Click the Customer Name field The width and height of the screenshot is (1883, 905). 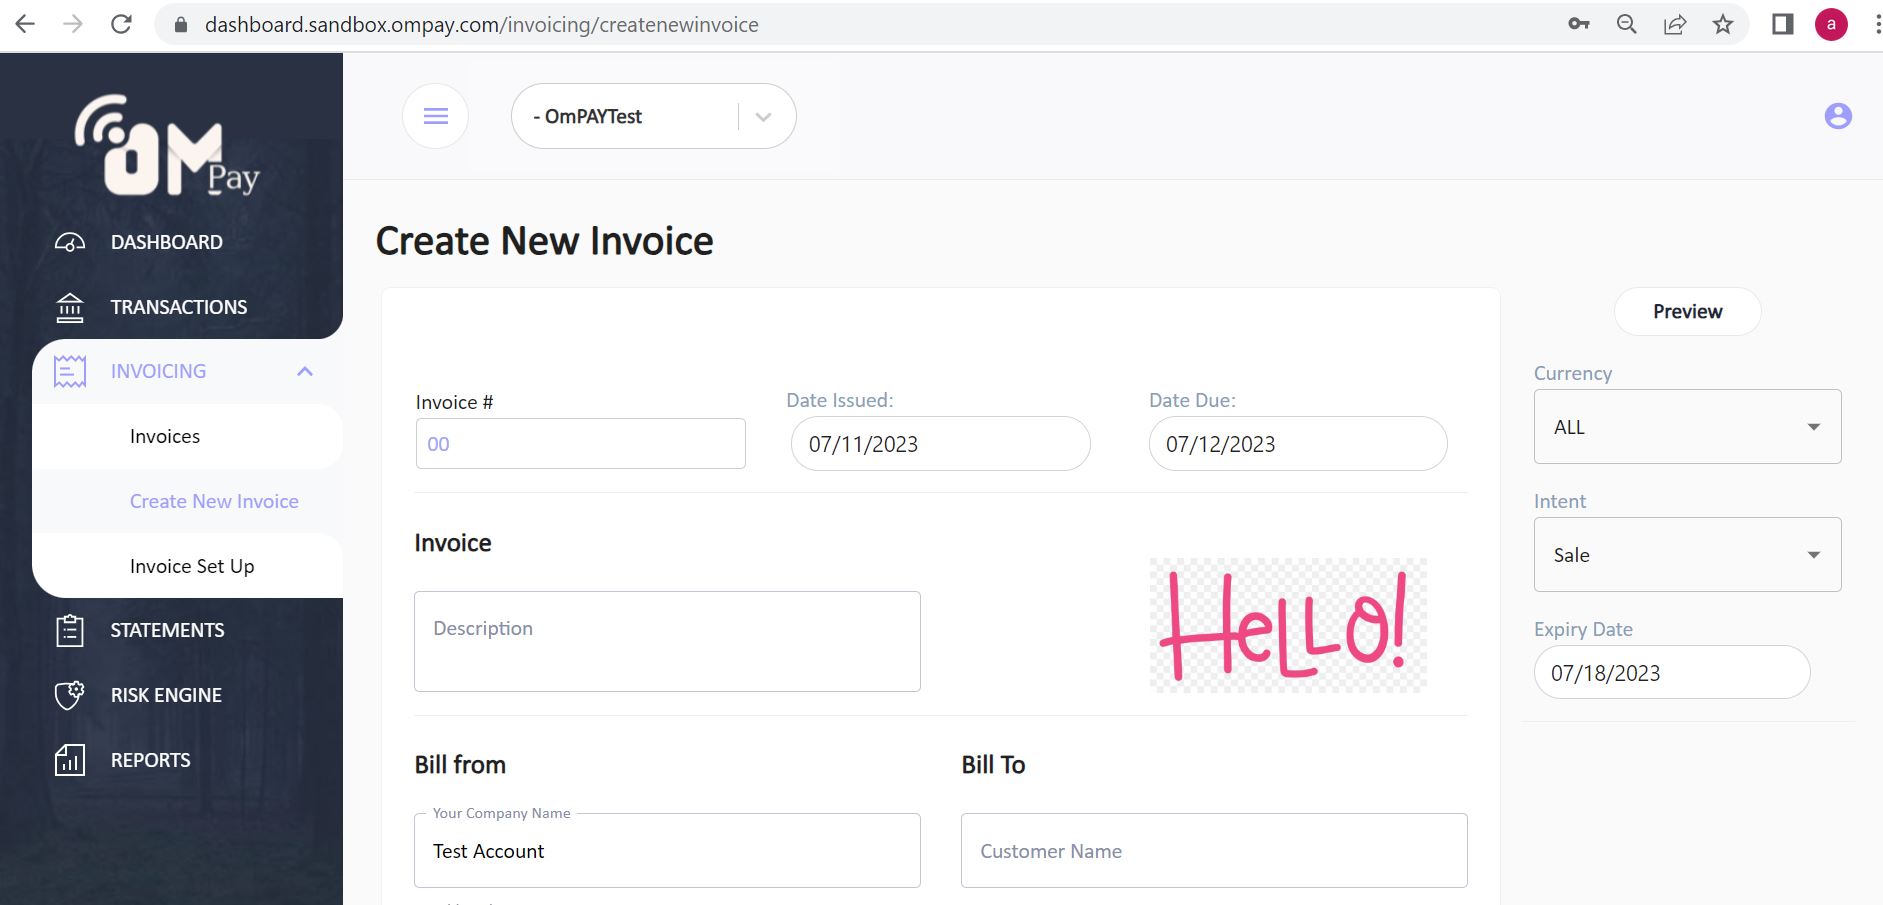[x=1213, y=851]
